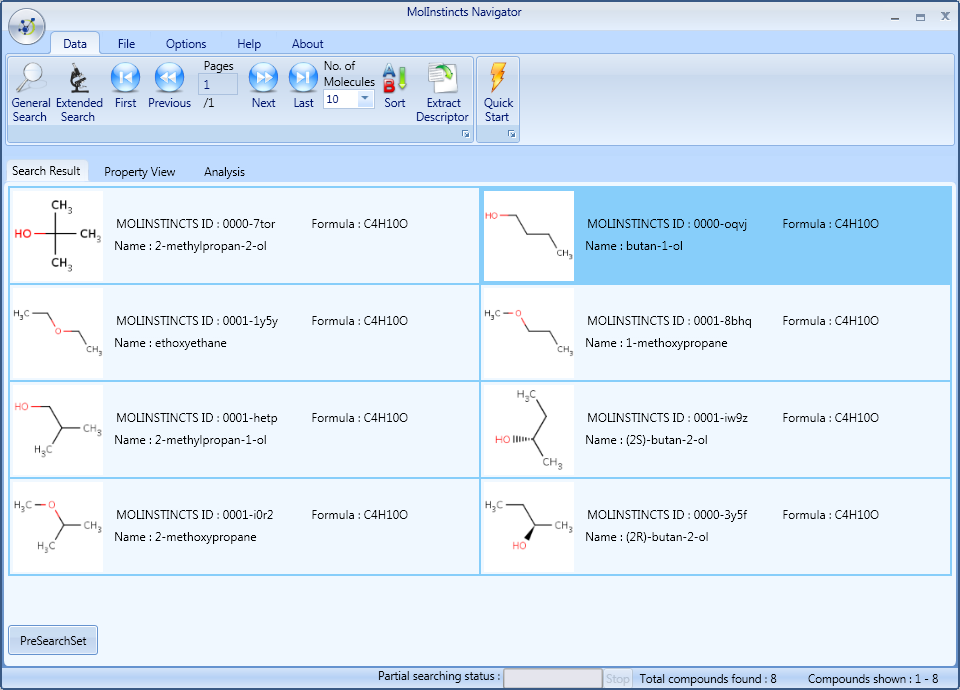This screenshot has height=690, width=960.
Task: Open the About ribbon tab
Action: coord(307,43)
